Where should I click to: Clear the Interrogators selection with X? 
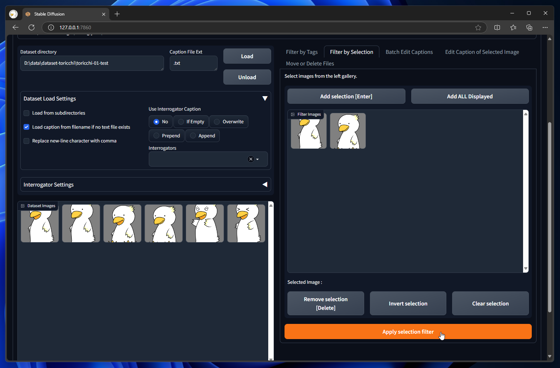250,159
